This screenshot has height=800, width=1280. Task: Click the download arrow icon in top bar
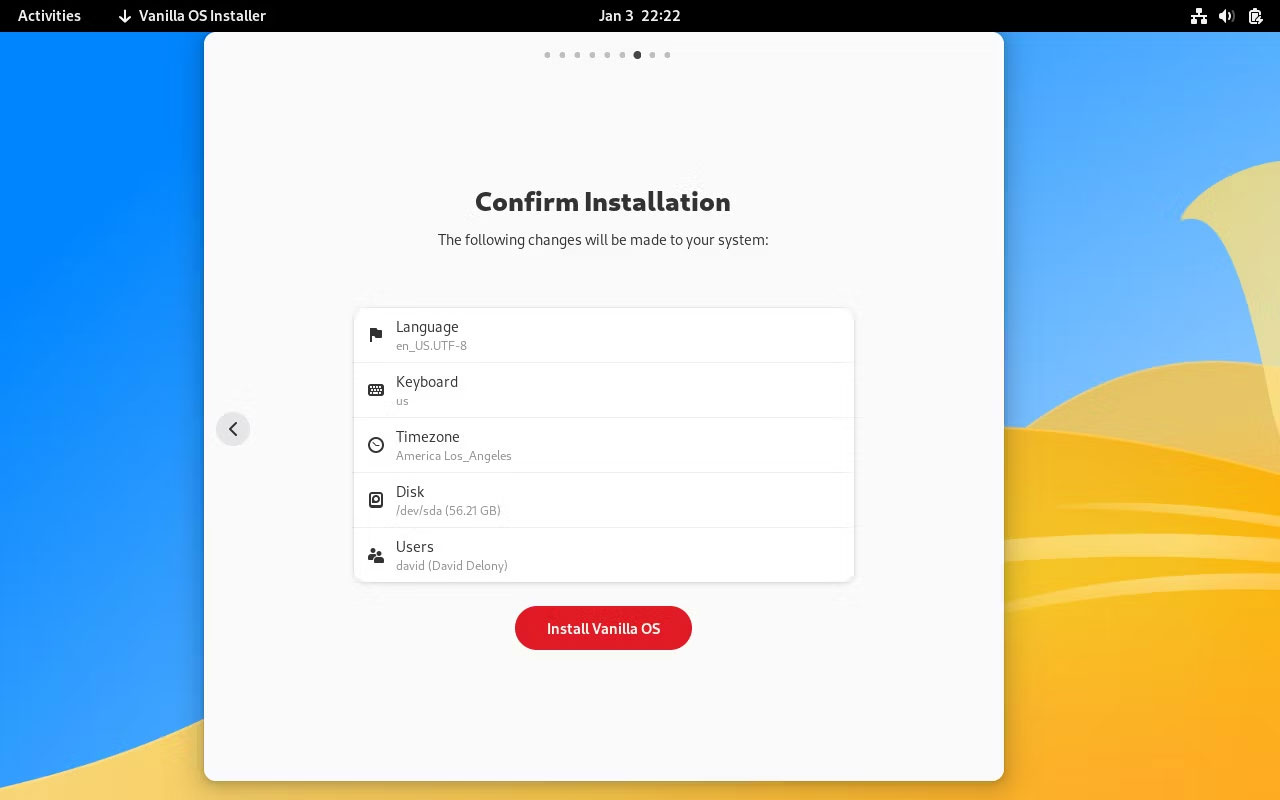tap(125, 16)
